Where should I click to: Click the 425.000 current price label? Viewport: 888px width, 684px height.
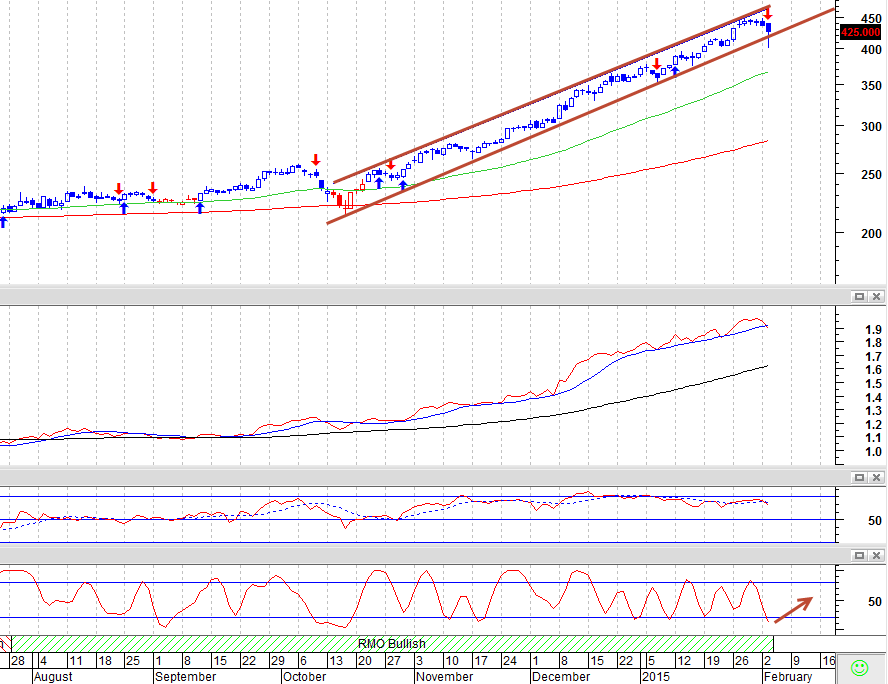point(861,32)
